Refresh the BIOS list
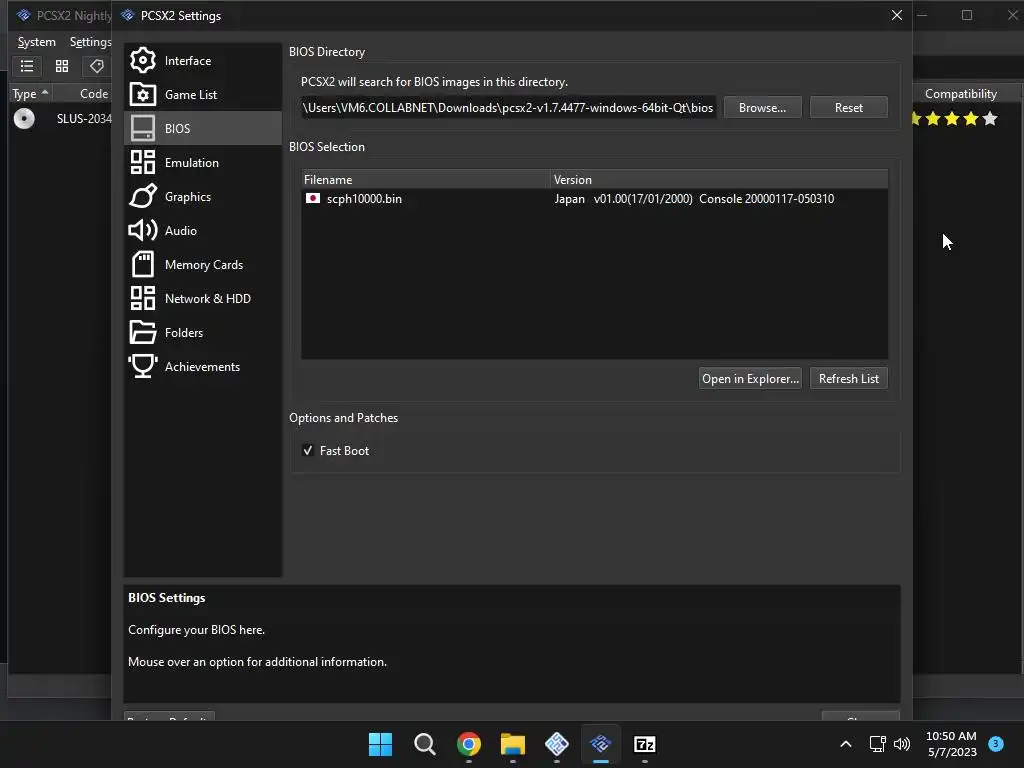Screen dimensions: 1024x768 (x=848, y=379)
